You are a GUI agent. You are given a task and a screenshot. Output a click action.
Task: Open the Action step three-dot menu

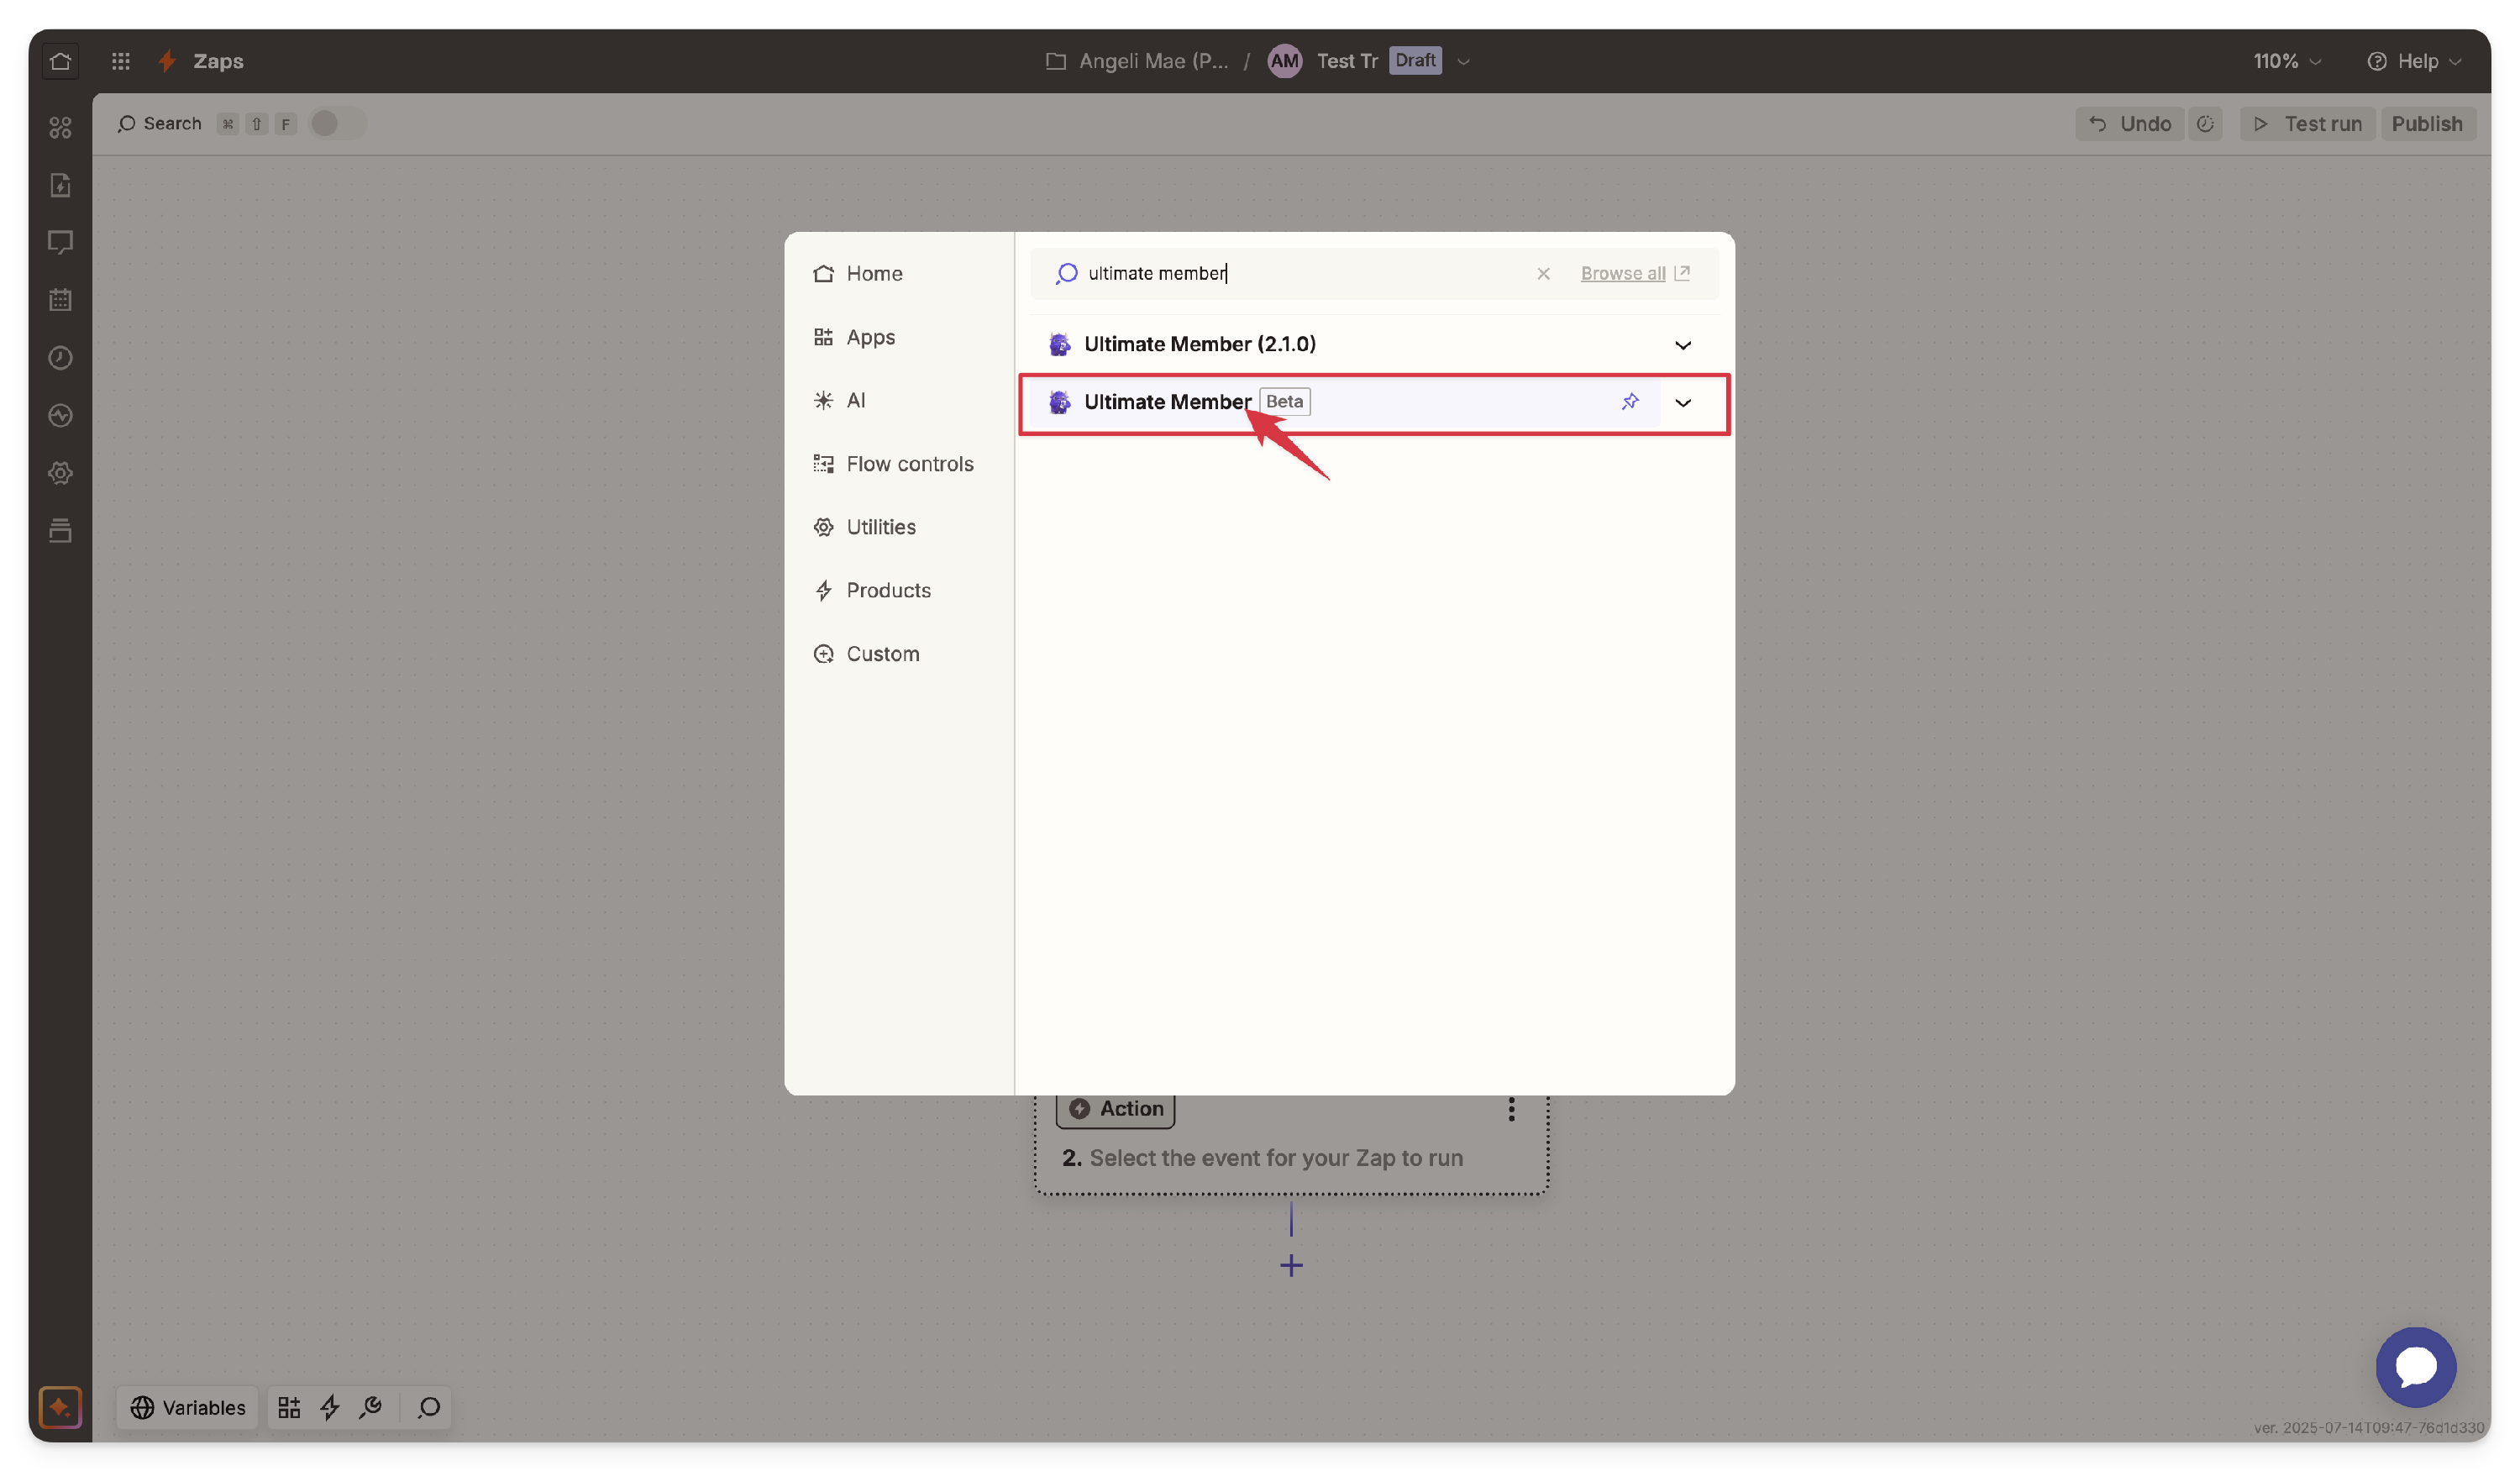pos(1511,1108)
